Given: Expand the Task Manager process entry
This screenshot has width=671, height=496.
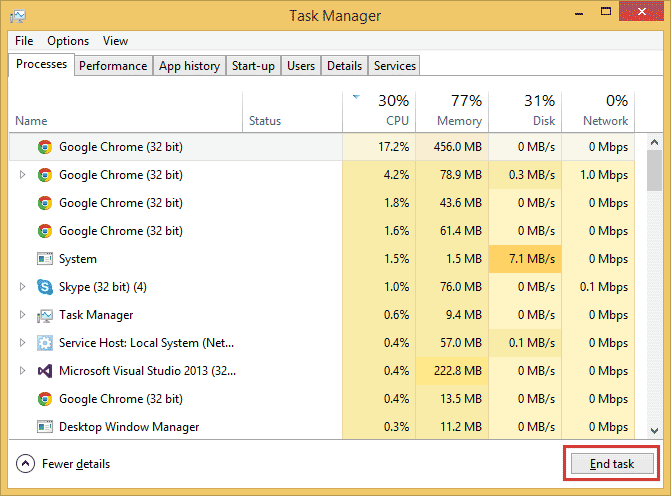Looking at the screenshot, I should pos(22,315).
